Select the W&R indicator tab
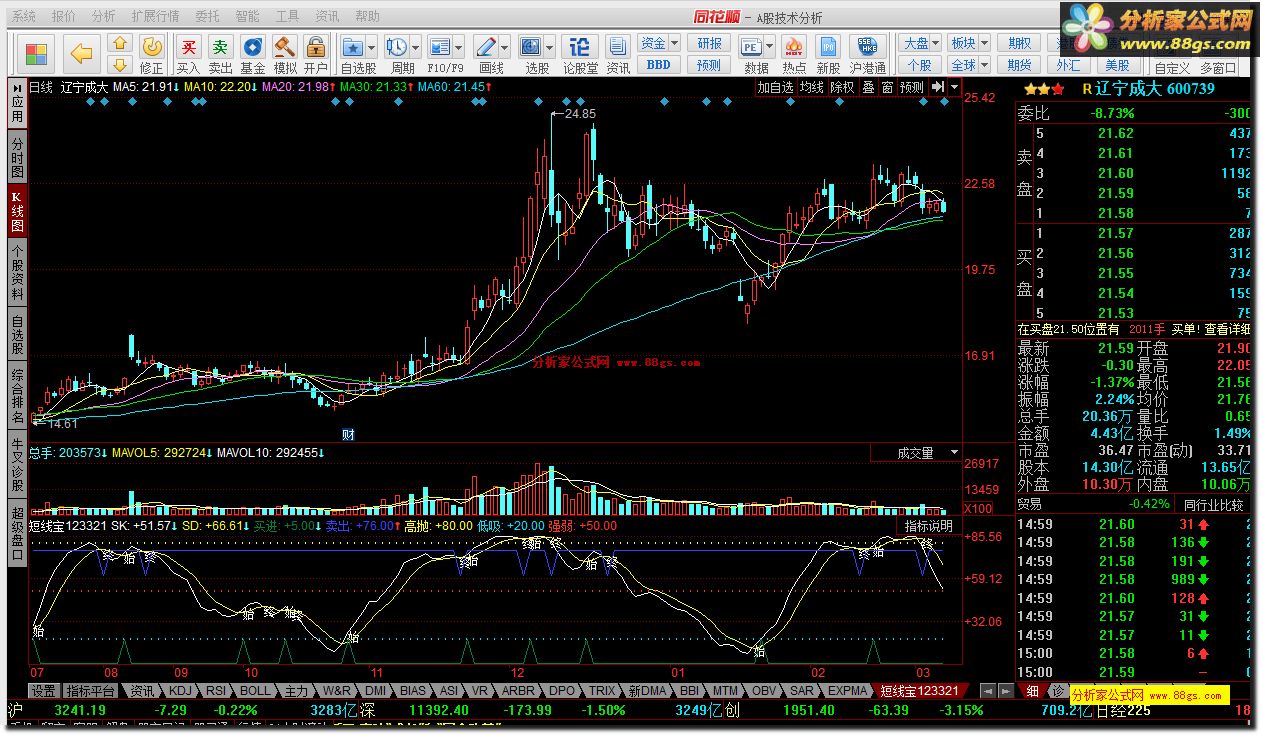 tap(337, 691)
